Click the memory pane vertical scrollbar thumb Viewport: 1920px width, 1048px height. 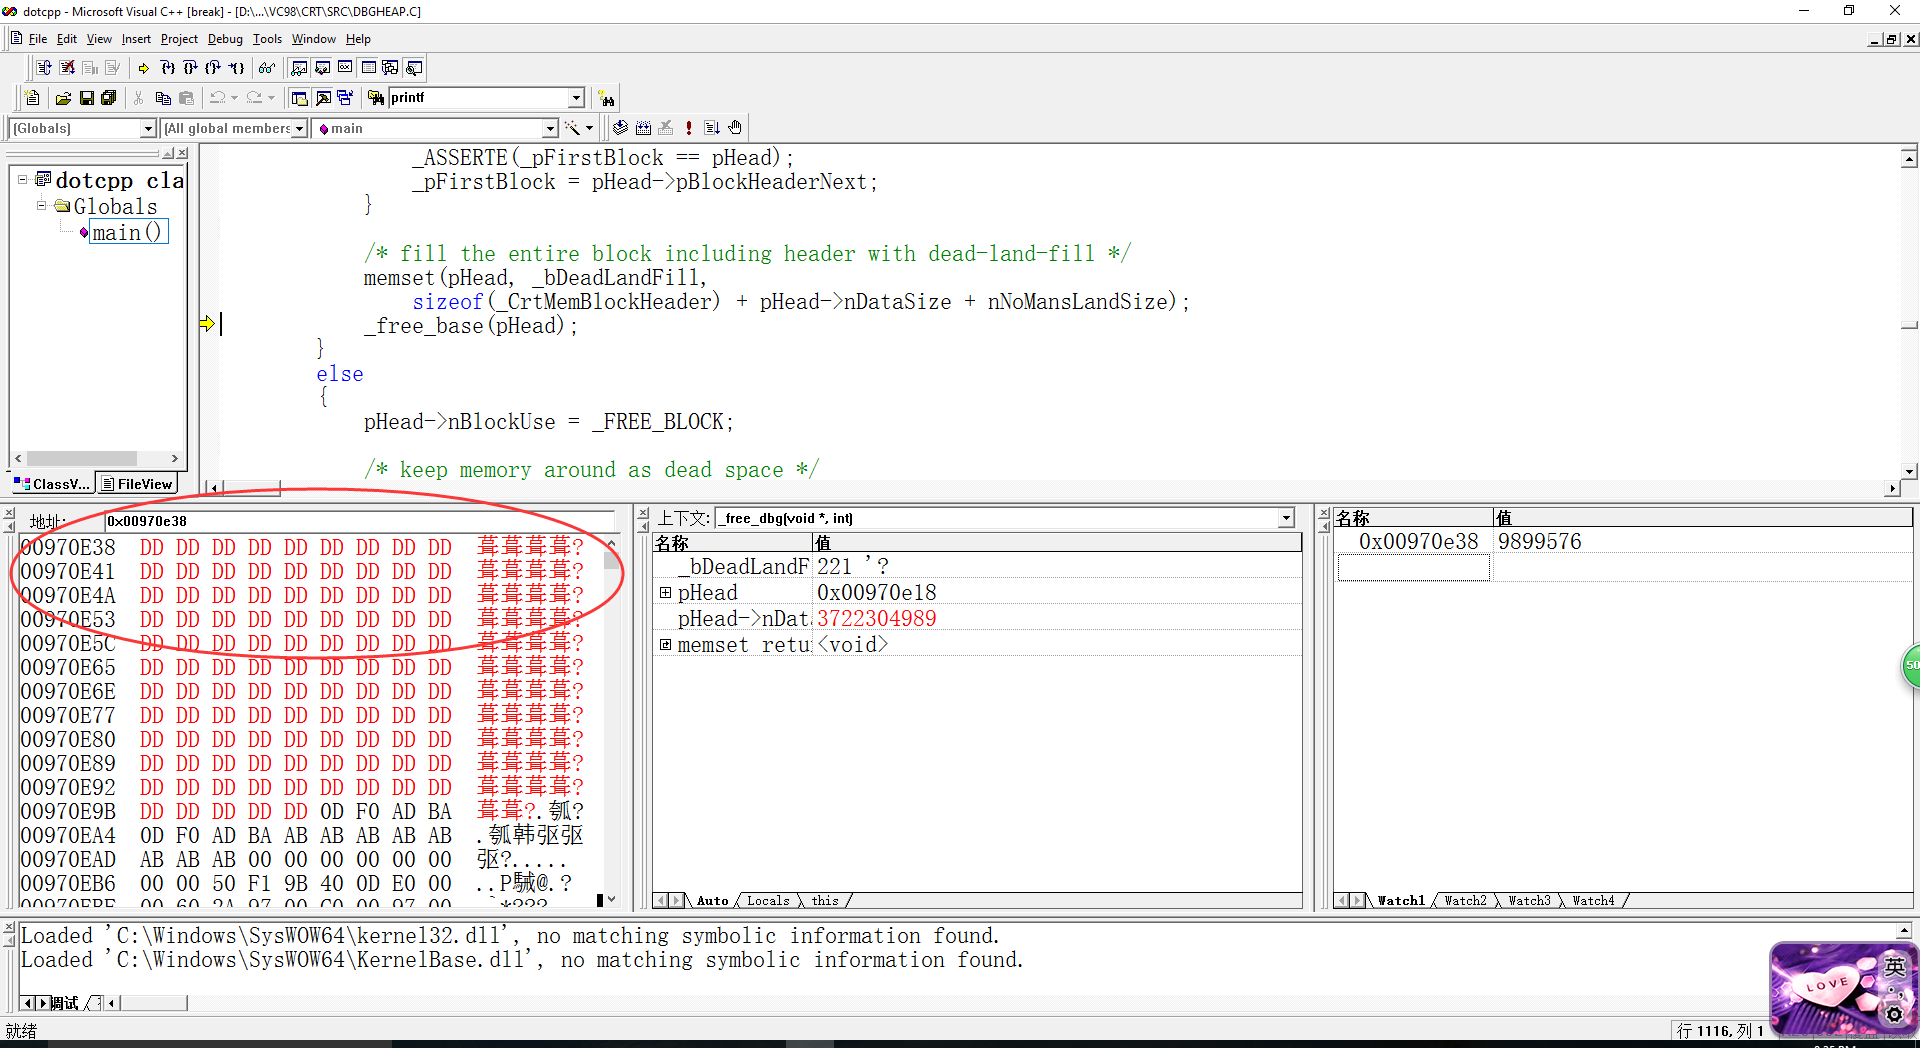tap(611, 558)
